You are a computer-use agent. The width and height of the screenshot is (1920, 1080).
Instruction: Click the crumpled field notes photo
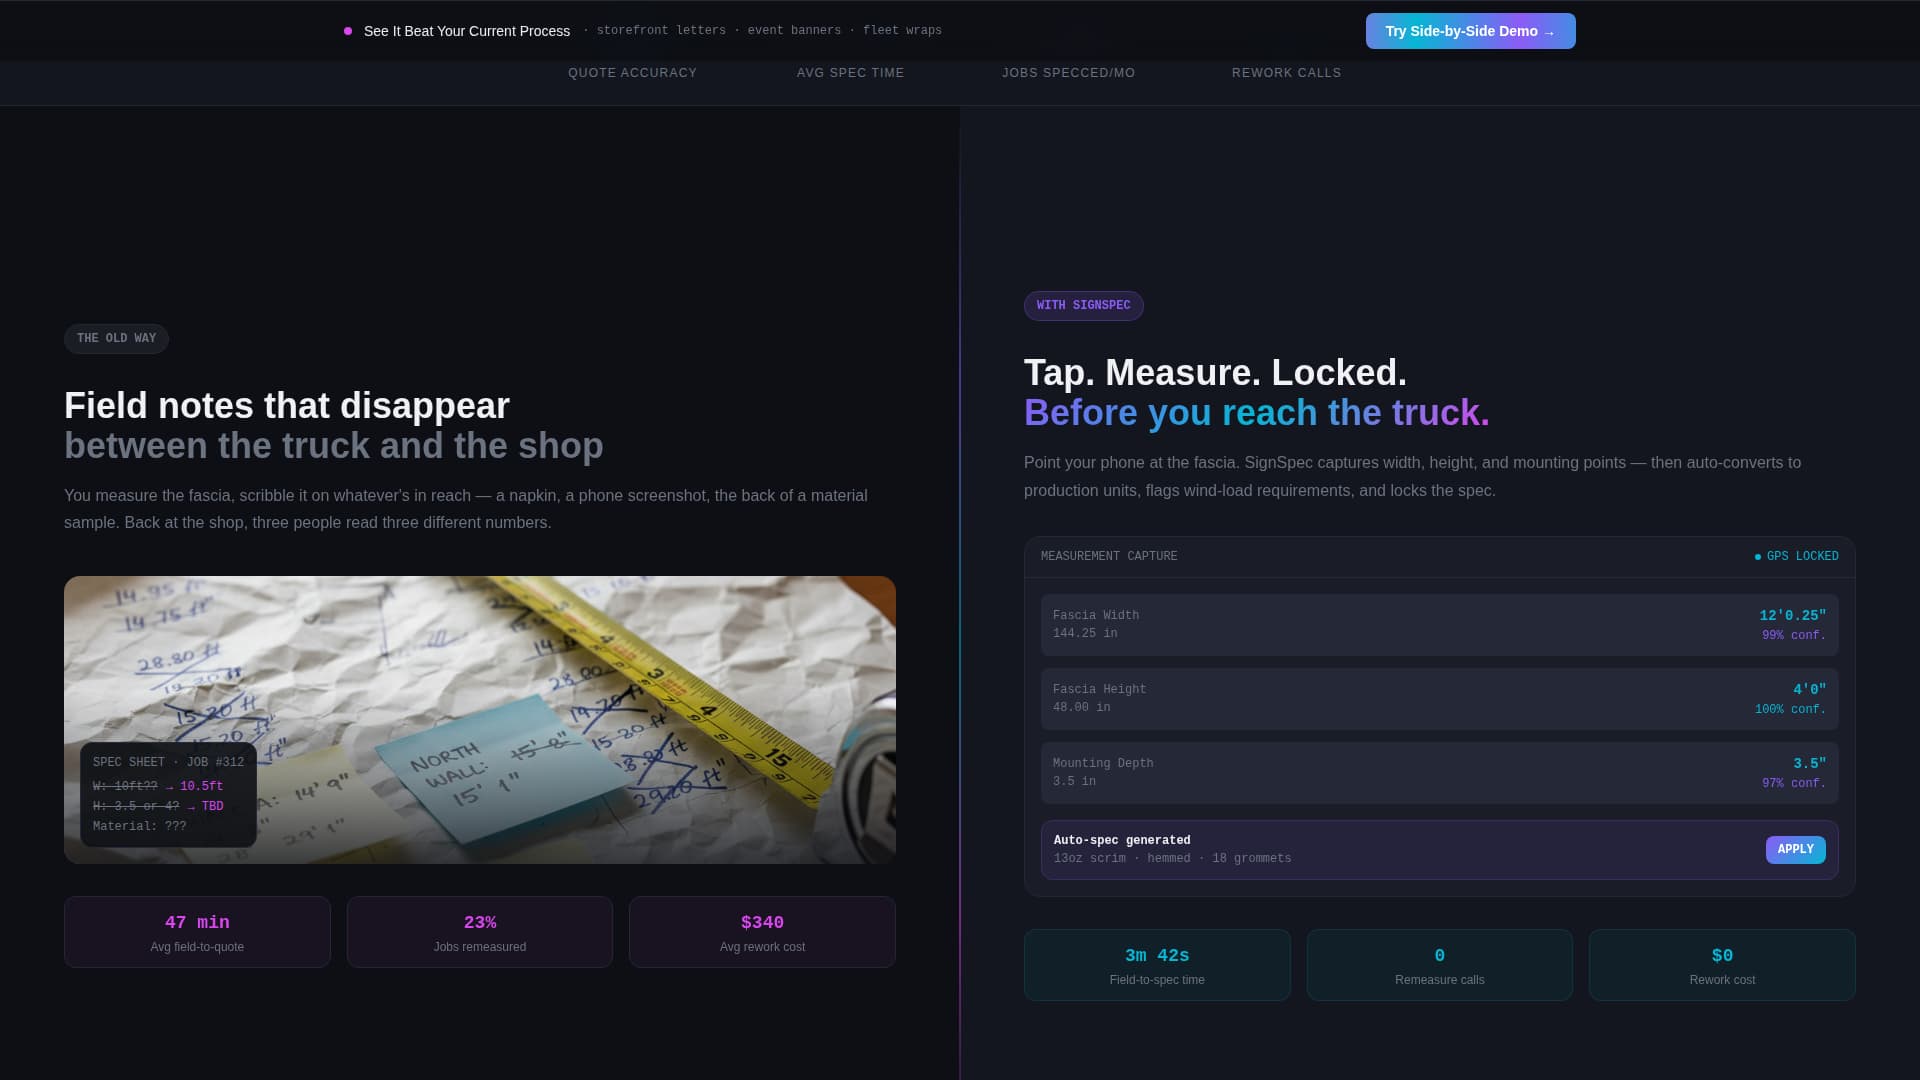[480, 720]
